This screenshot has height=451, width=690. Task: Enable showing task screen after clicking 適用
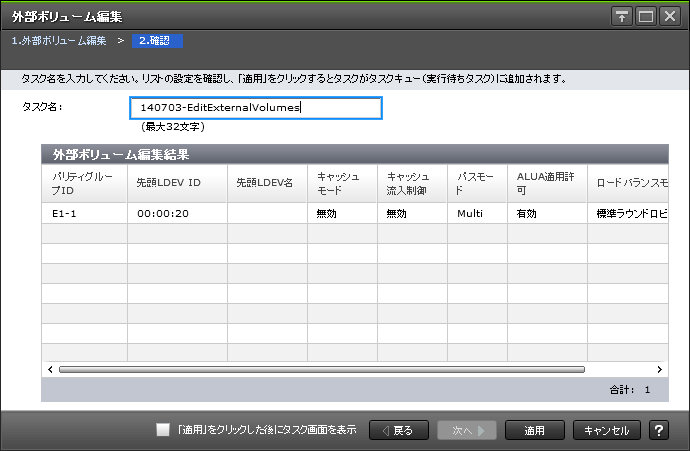[x=163, y=429]
